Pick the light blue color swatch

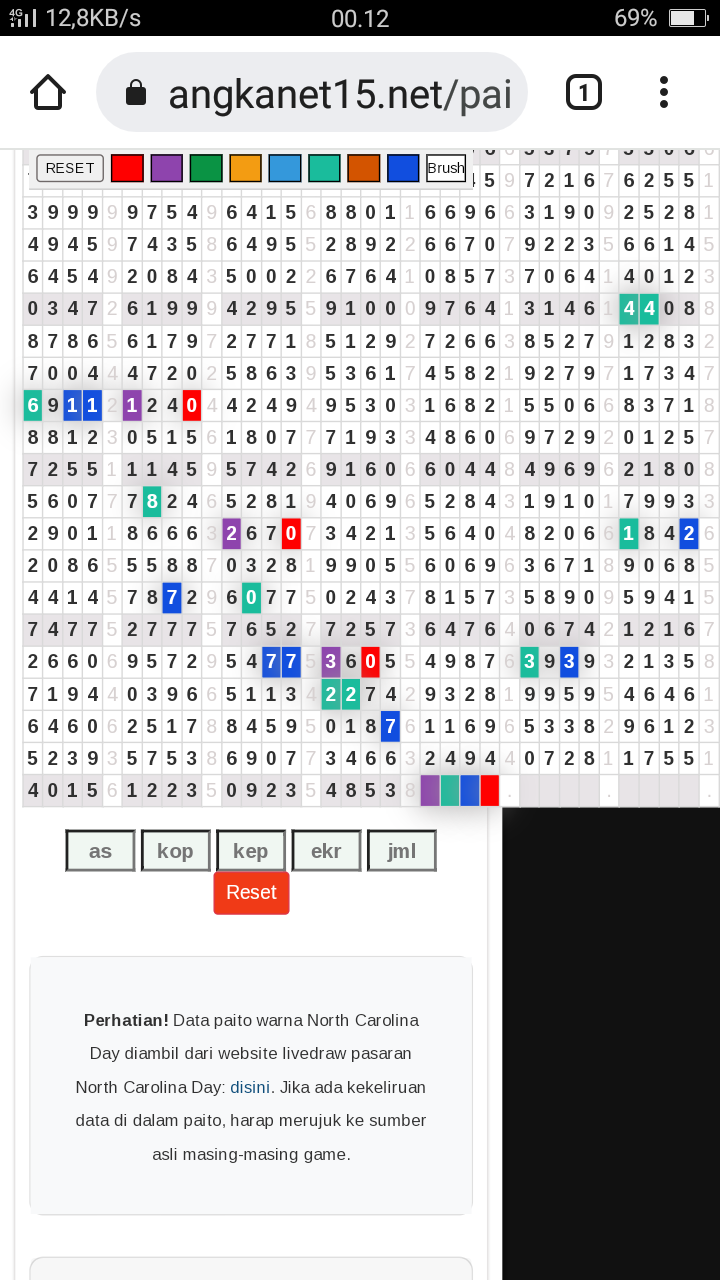click(285, 168)
